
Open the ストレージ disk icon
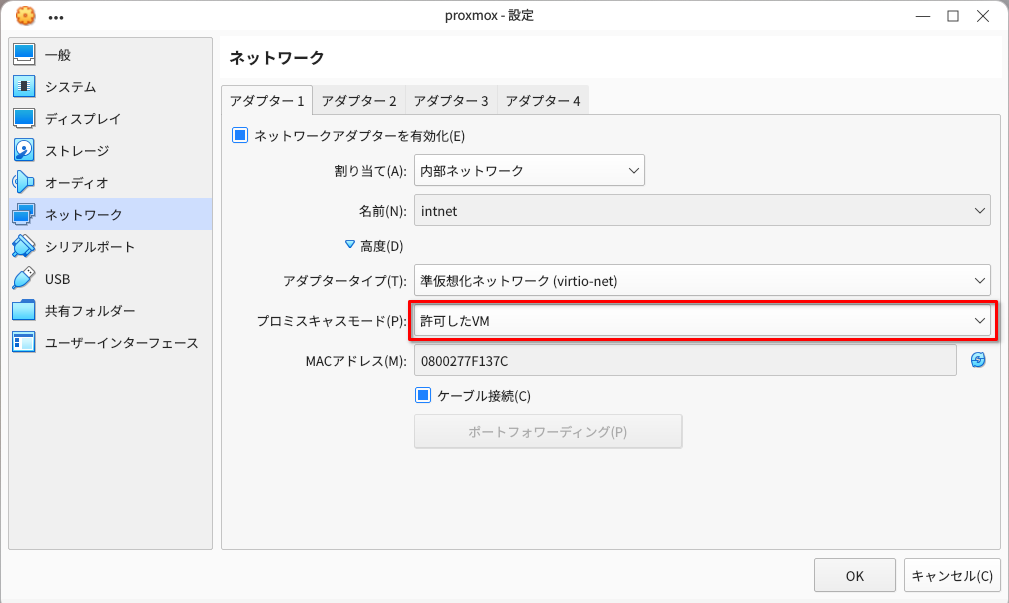tap(24, 151)
